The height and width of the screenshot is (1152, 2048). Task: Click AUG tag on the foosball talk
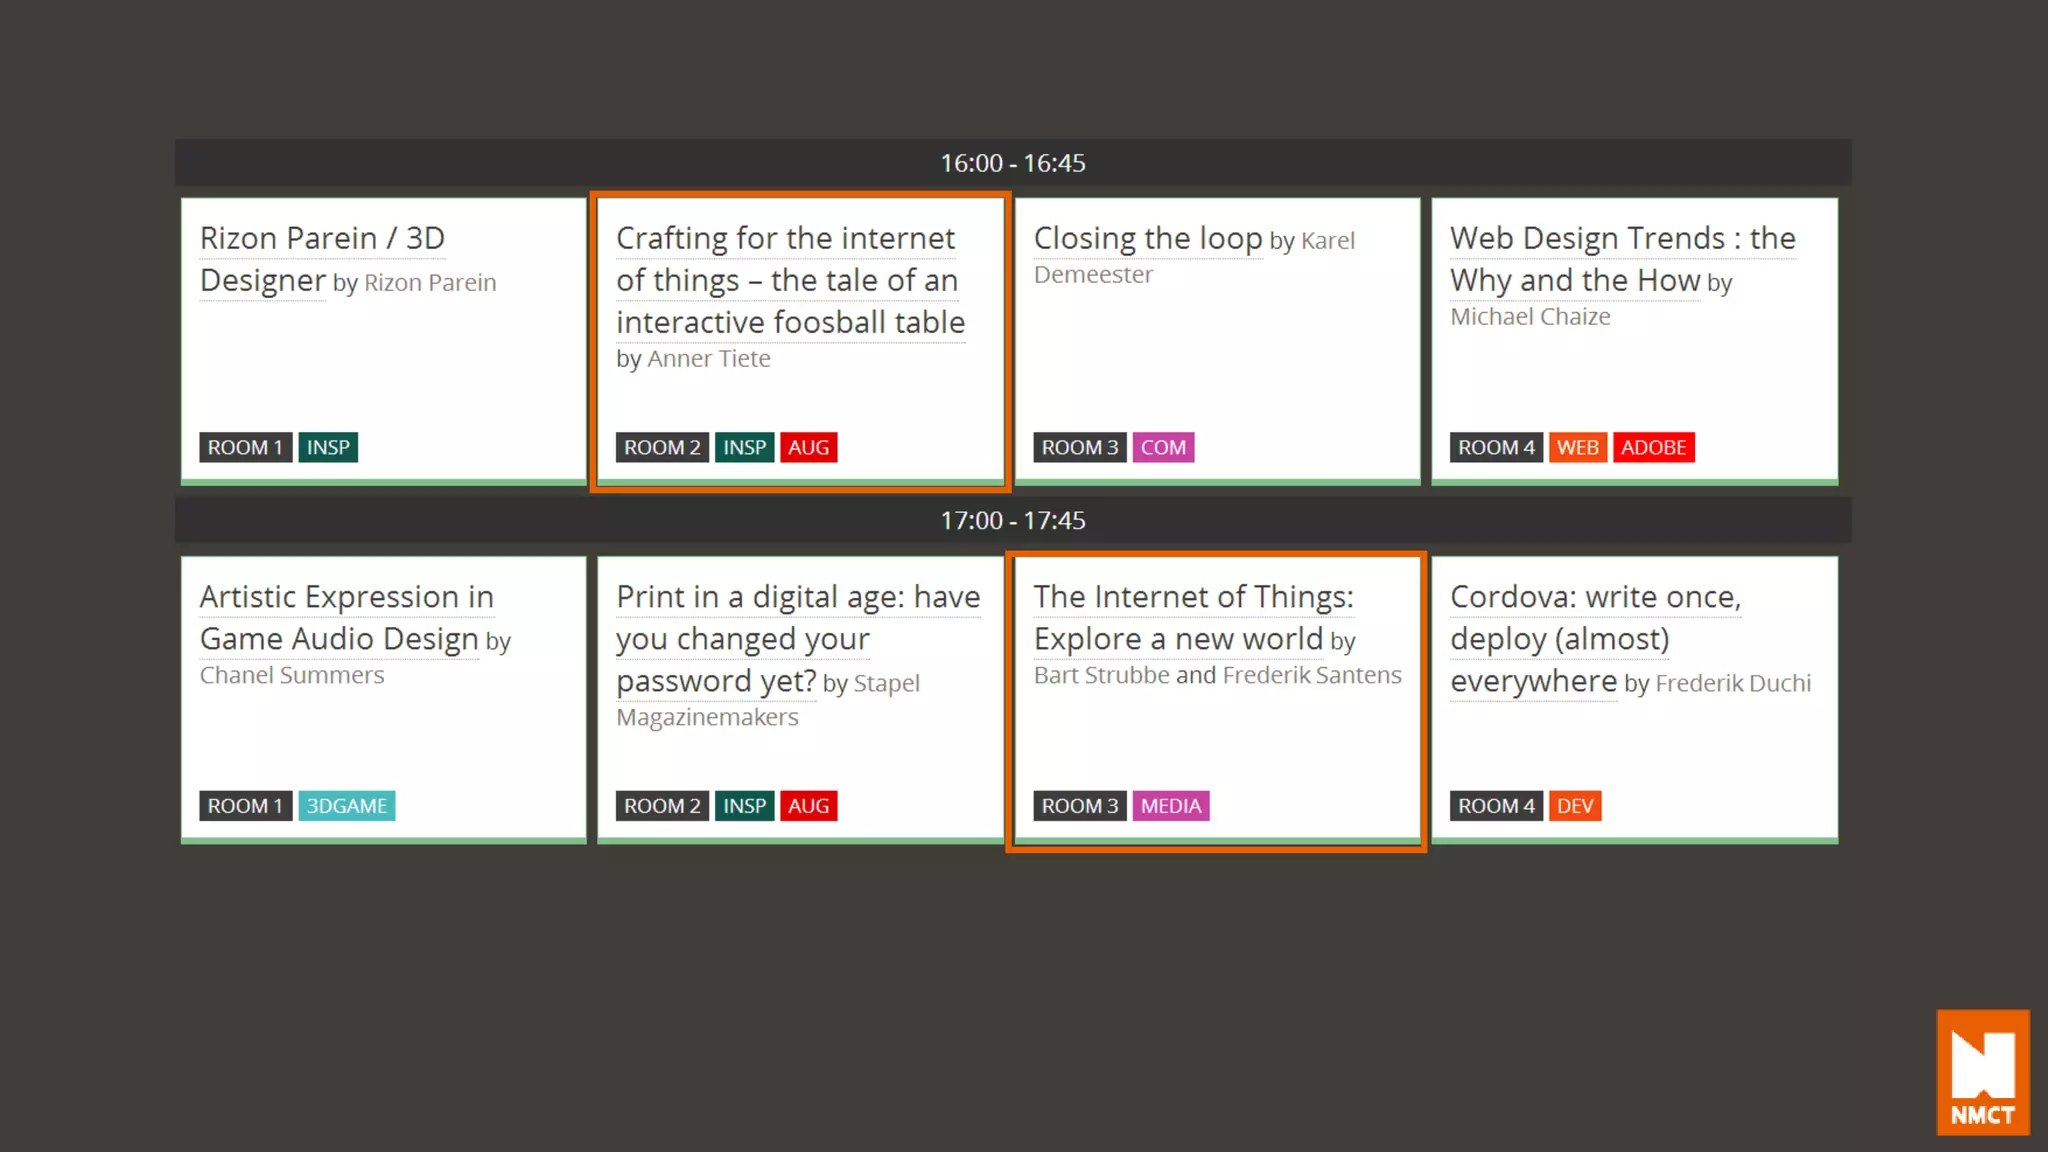[x=808, y=447]
